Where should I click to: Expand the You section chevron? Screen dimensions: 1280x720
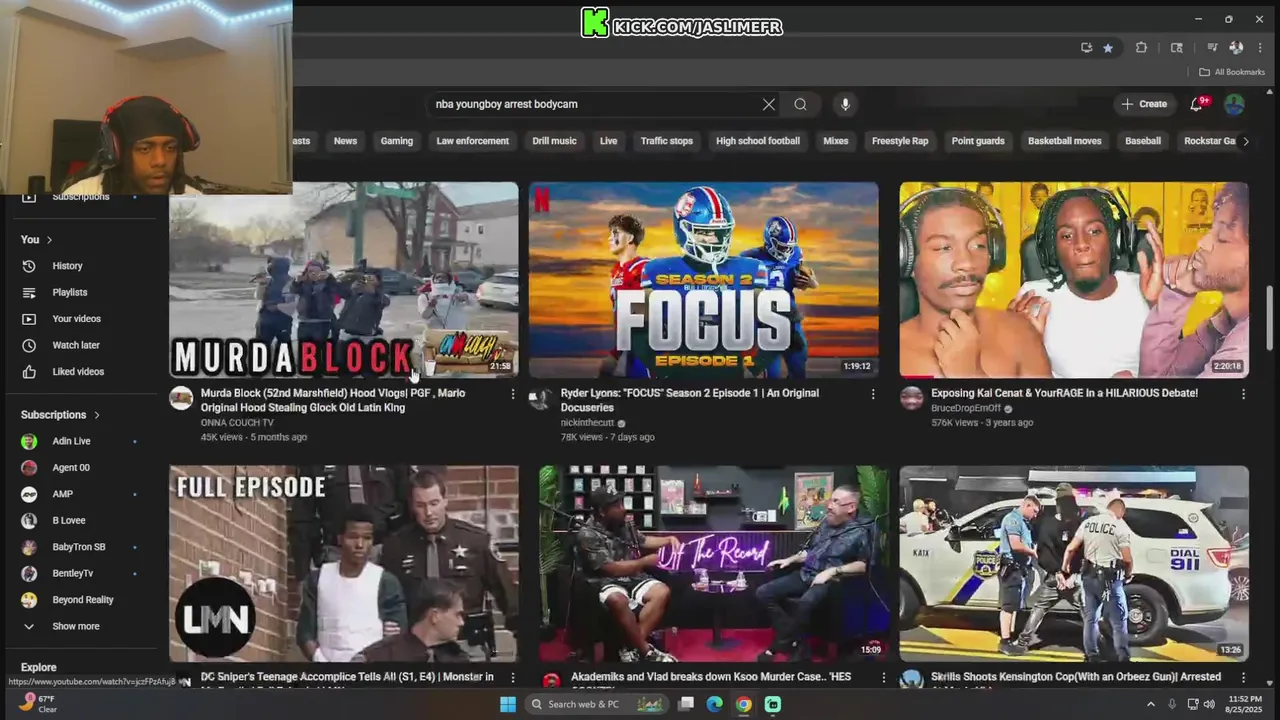tap(49, 240)
